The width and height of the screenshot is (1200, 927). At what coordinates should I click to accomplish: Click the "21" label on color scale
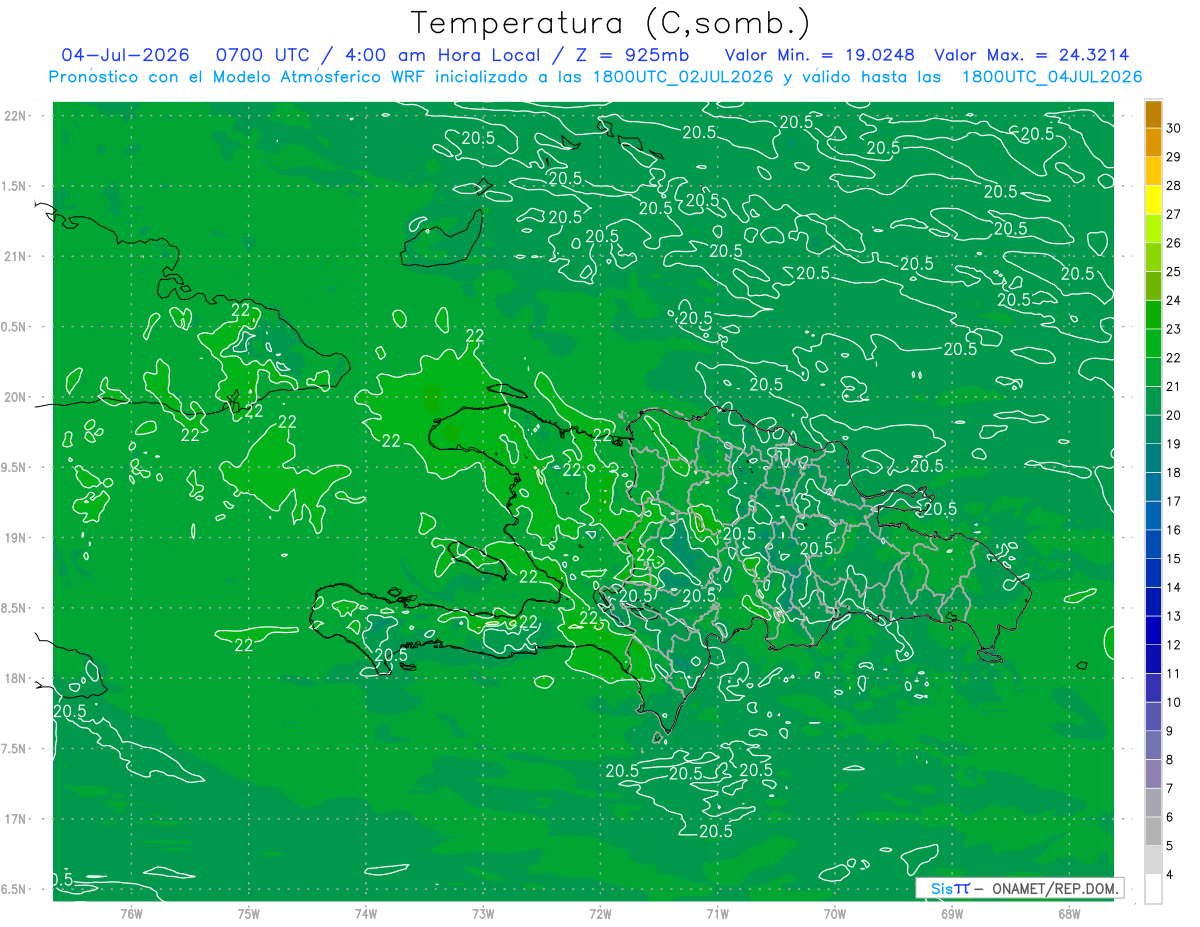click(1173, 387)
